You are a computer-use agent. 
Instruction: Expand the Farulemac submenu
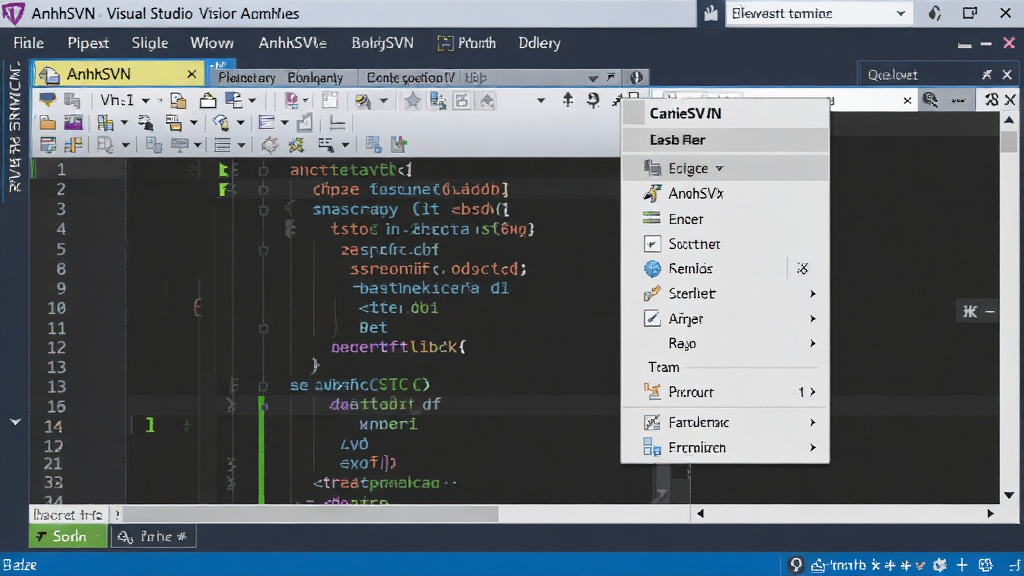click(813, 423)
